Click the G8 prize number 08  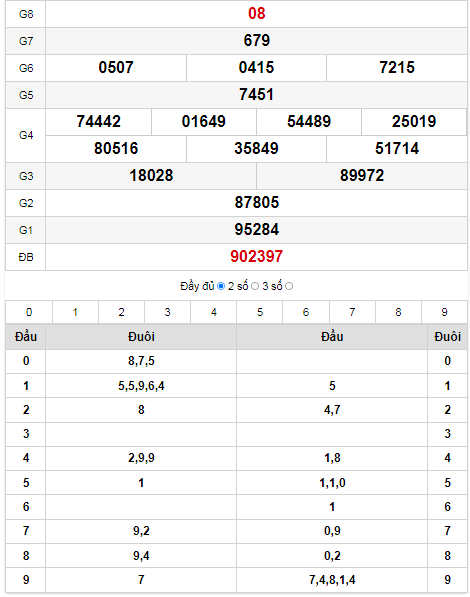[x=256, y=14]
